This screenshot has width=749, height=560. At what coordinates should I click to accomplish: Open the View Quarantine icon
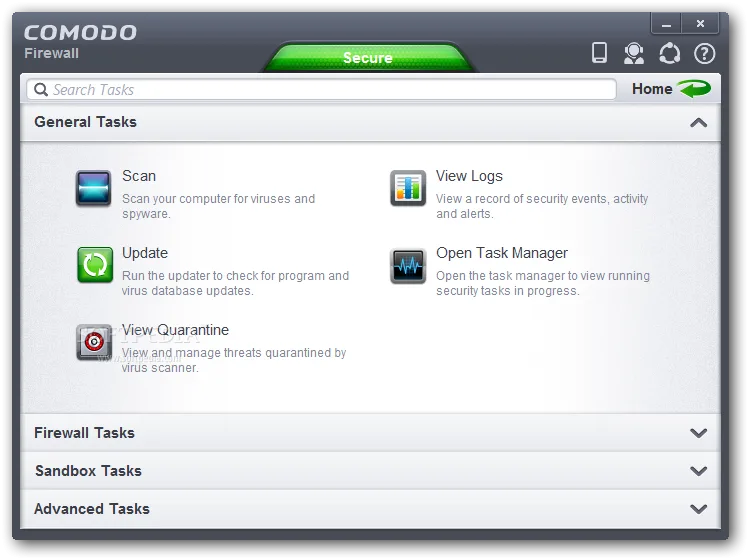click(x=94, y=342)
